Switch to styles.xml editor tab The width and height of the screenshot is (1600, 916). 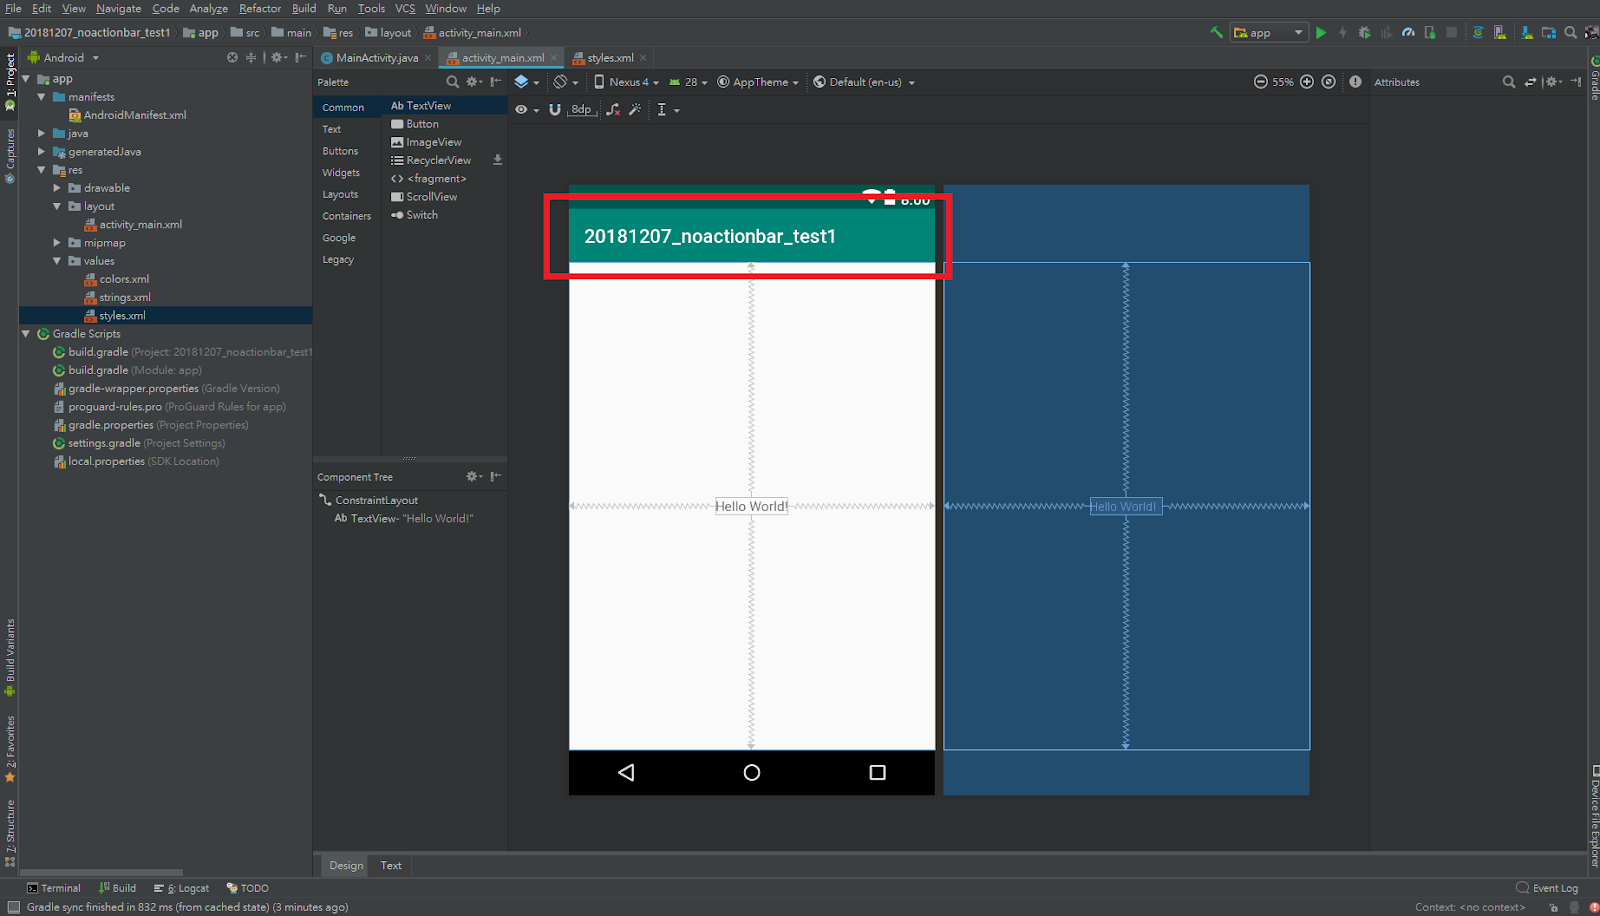click(609, 58)
